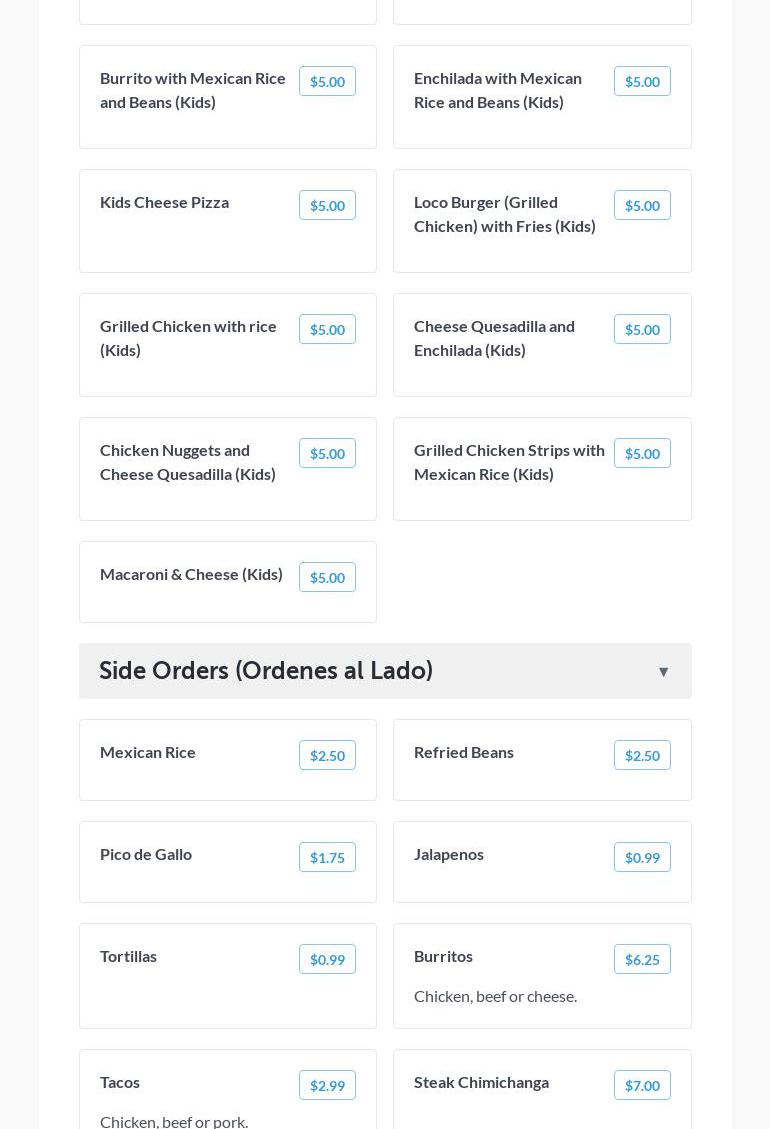Screen dimensions: 770x1129
Task: Click price button for Grilled Chicken with rice
Action: pyautogui.click(x=327, y=330)
